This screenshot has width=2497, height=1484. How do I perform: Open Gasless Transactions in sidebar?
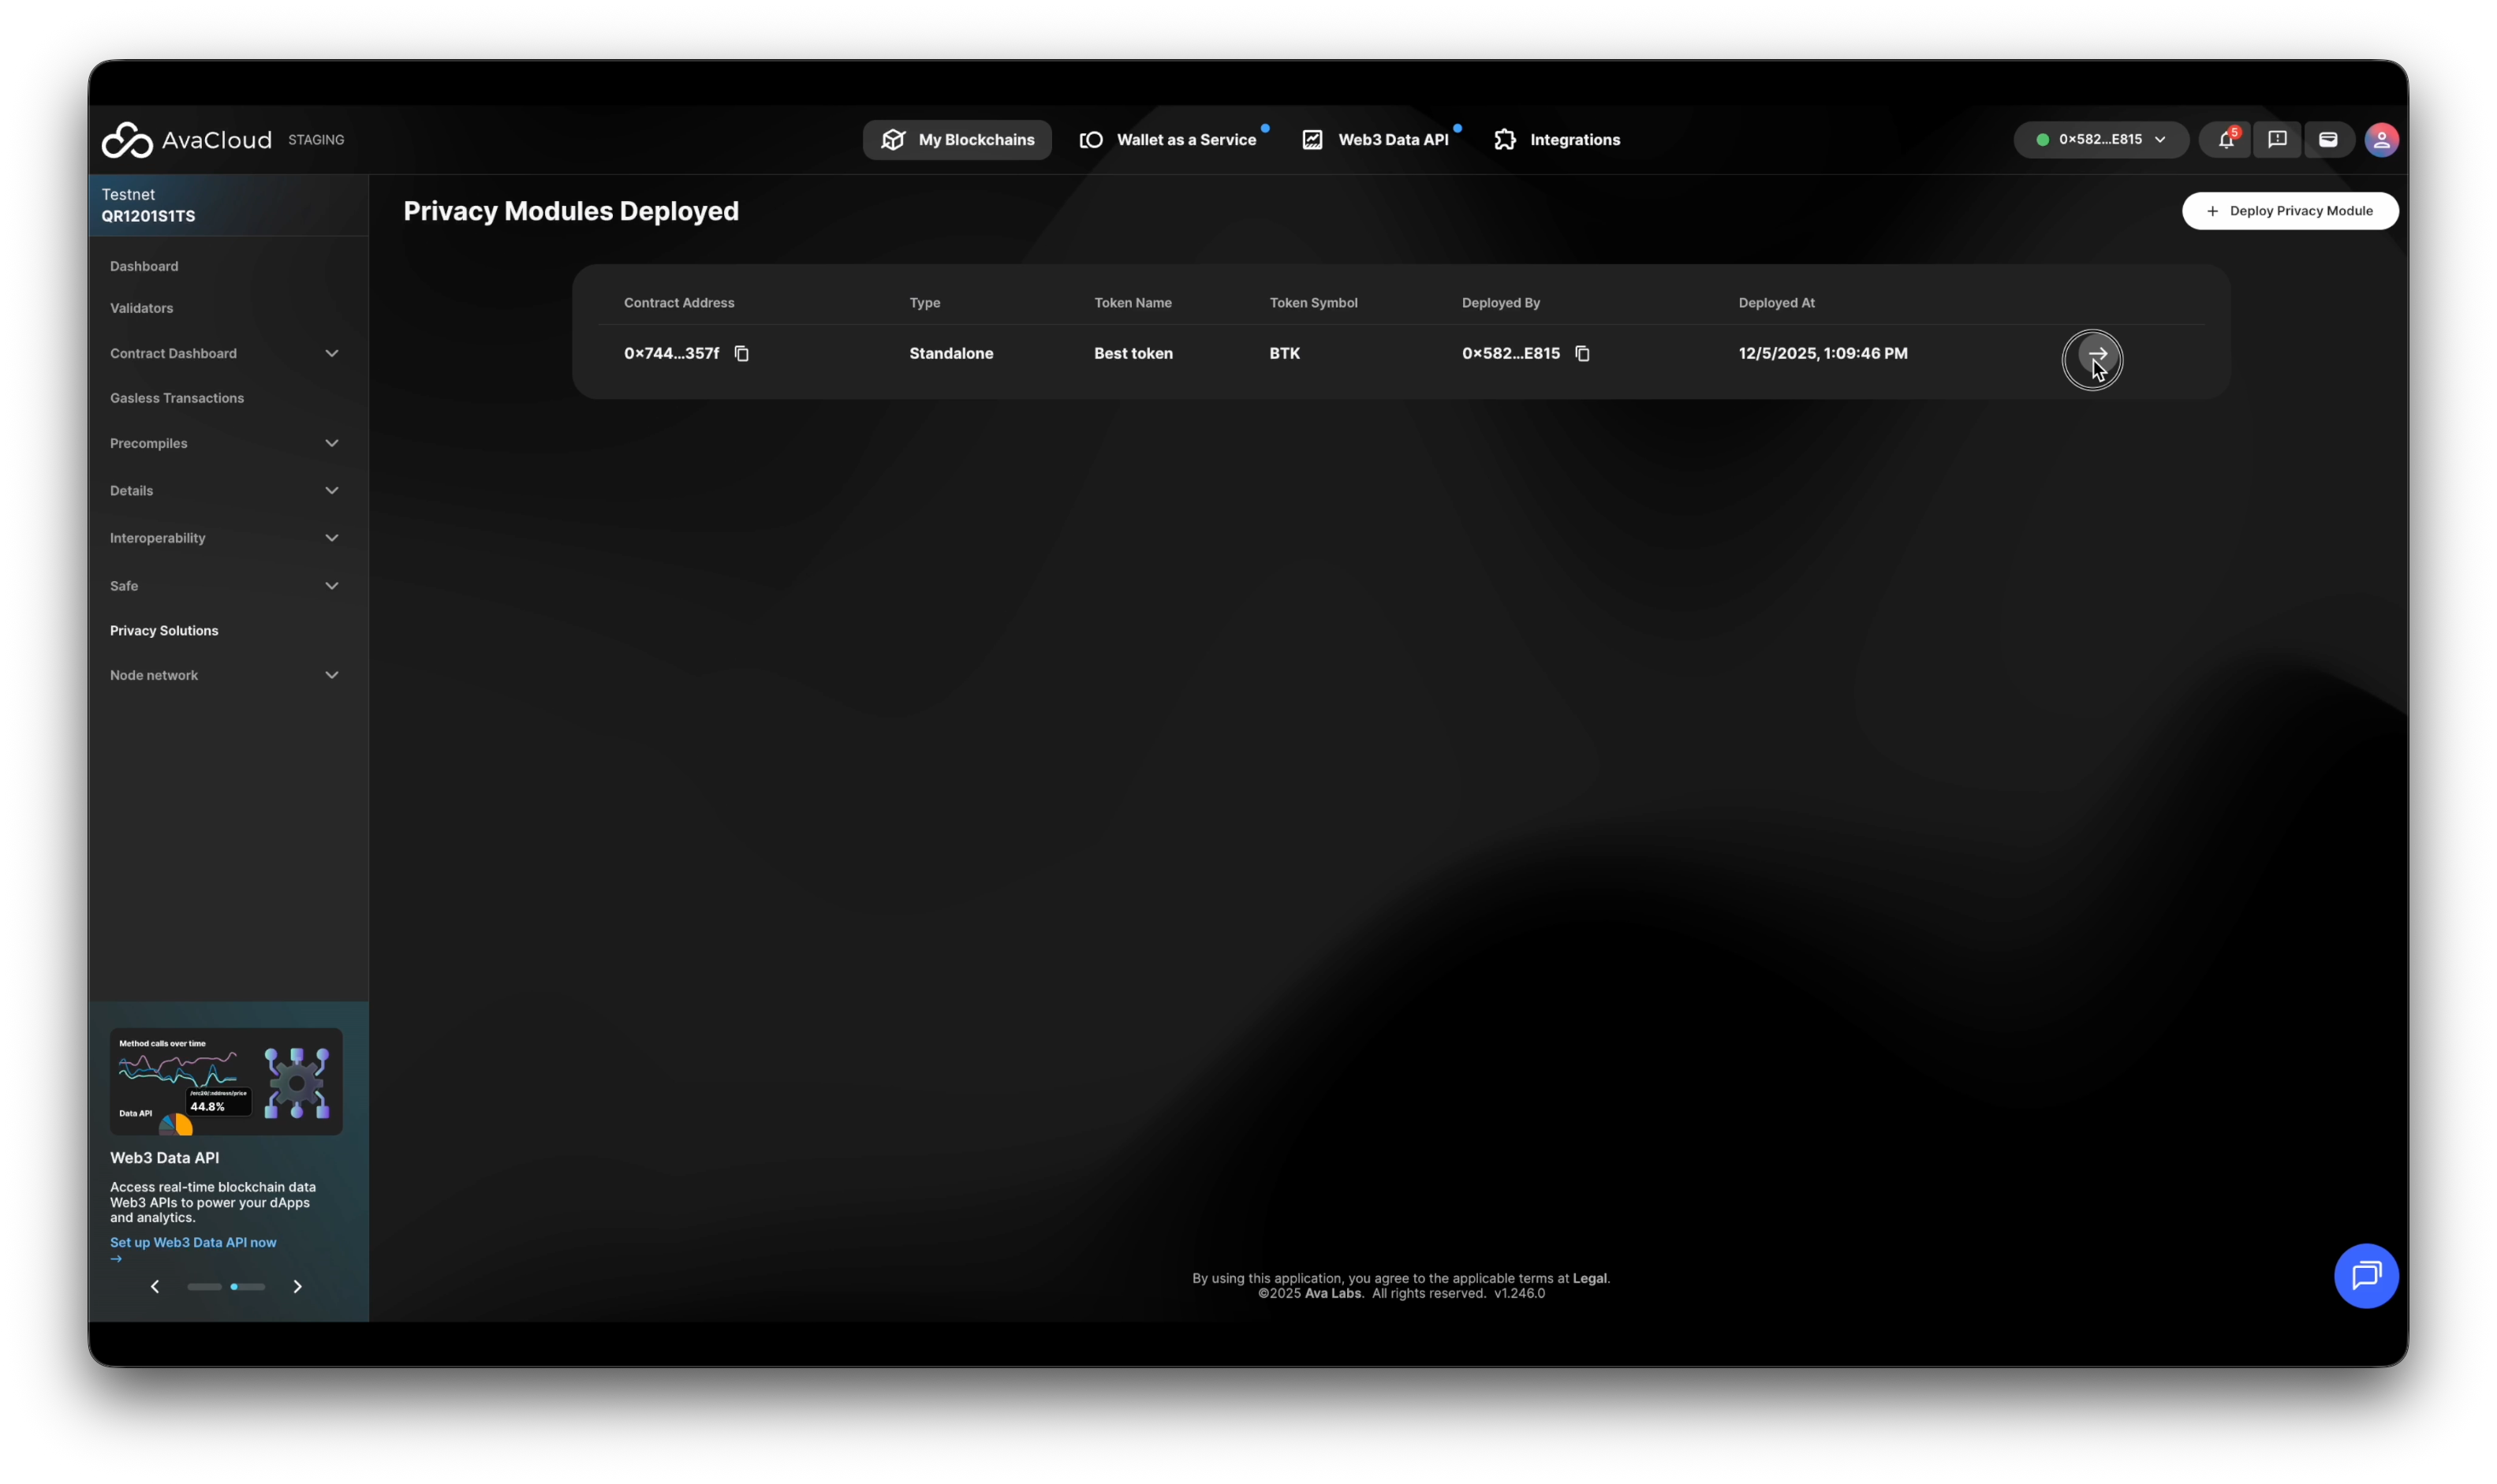pyautogui.click(x=177, y=398)
